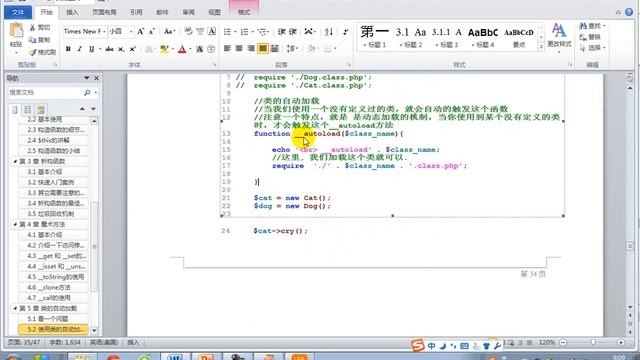This screenshot has width=640, height=360.
Task: Switch to the References (引用) tab
Action: tap(136, 12)
